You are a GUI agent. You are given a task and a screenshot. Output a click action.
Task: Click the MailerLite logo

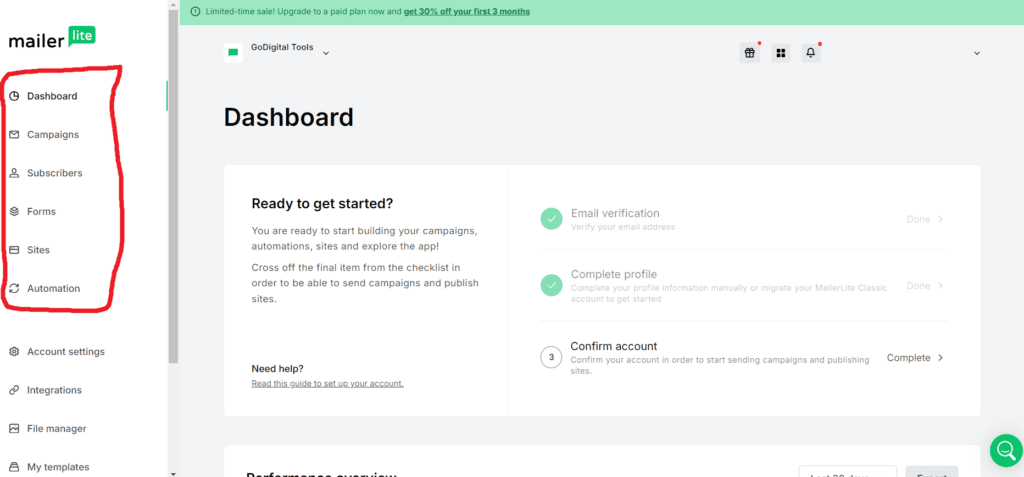point(52,39)
